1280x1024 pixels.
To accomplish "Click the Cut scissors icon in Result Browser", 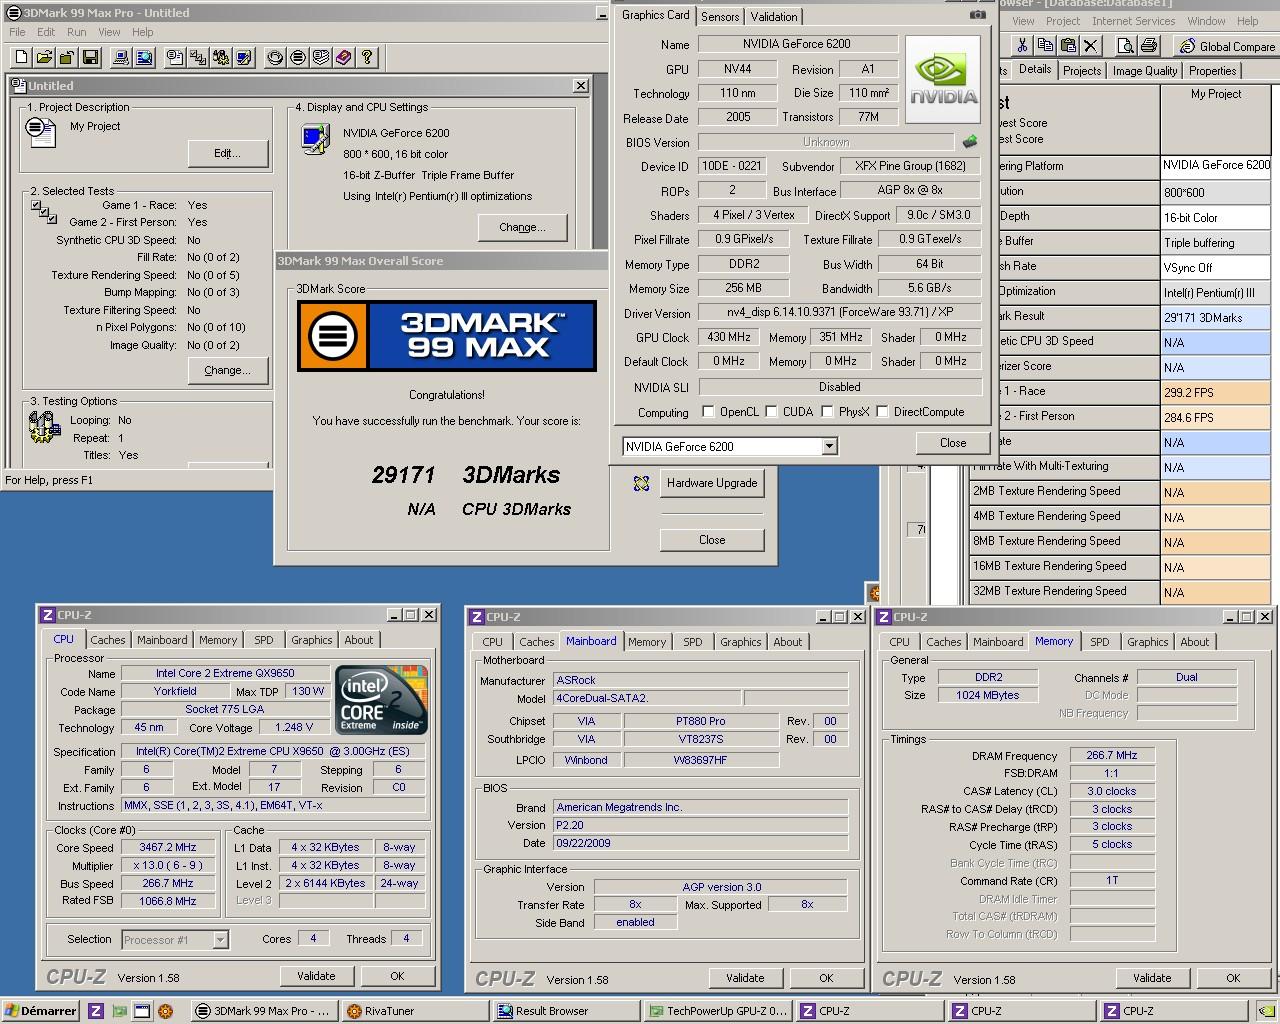I will [x=1022, y=45].
